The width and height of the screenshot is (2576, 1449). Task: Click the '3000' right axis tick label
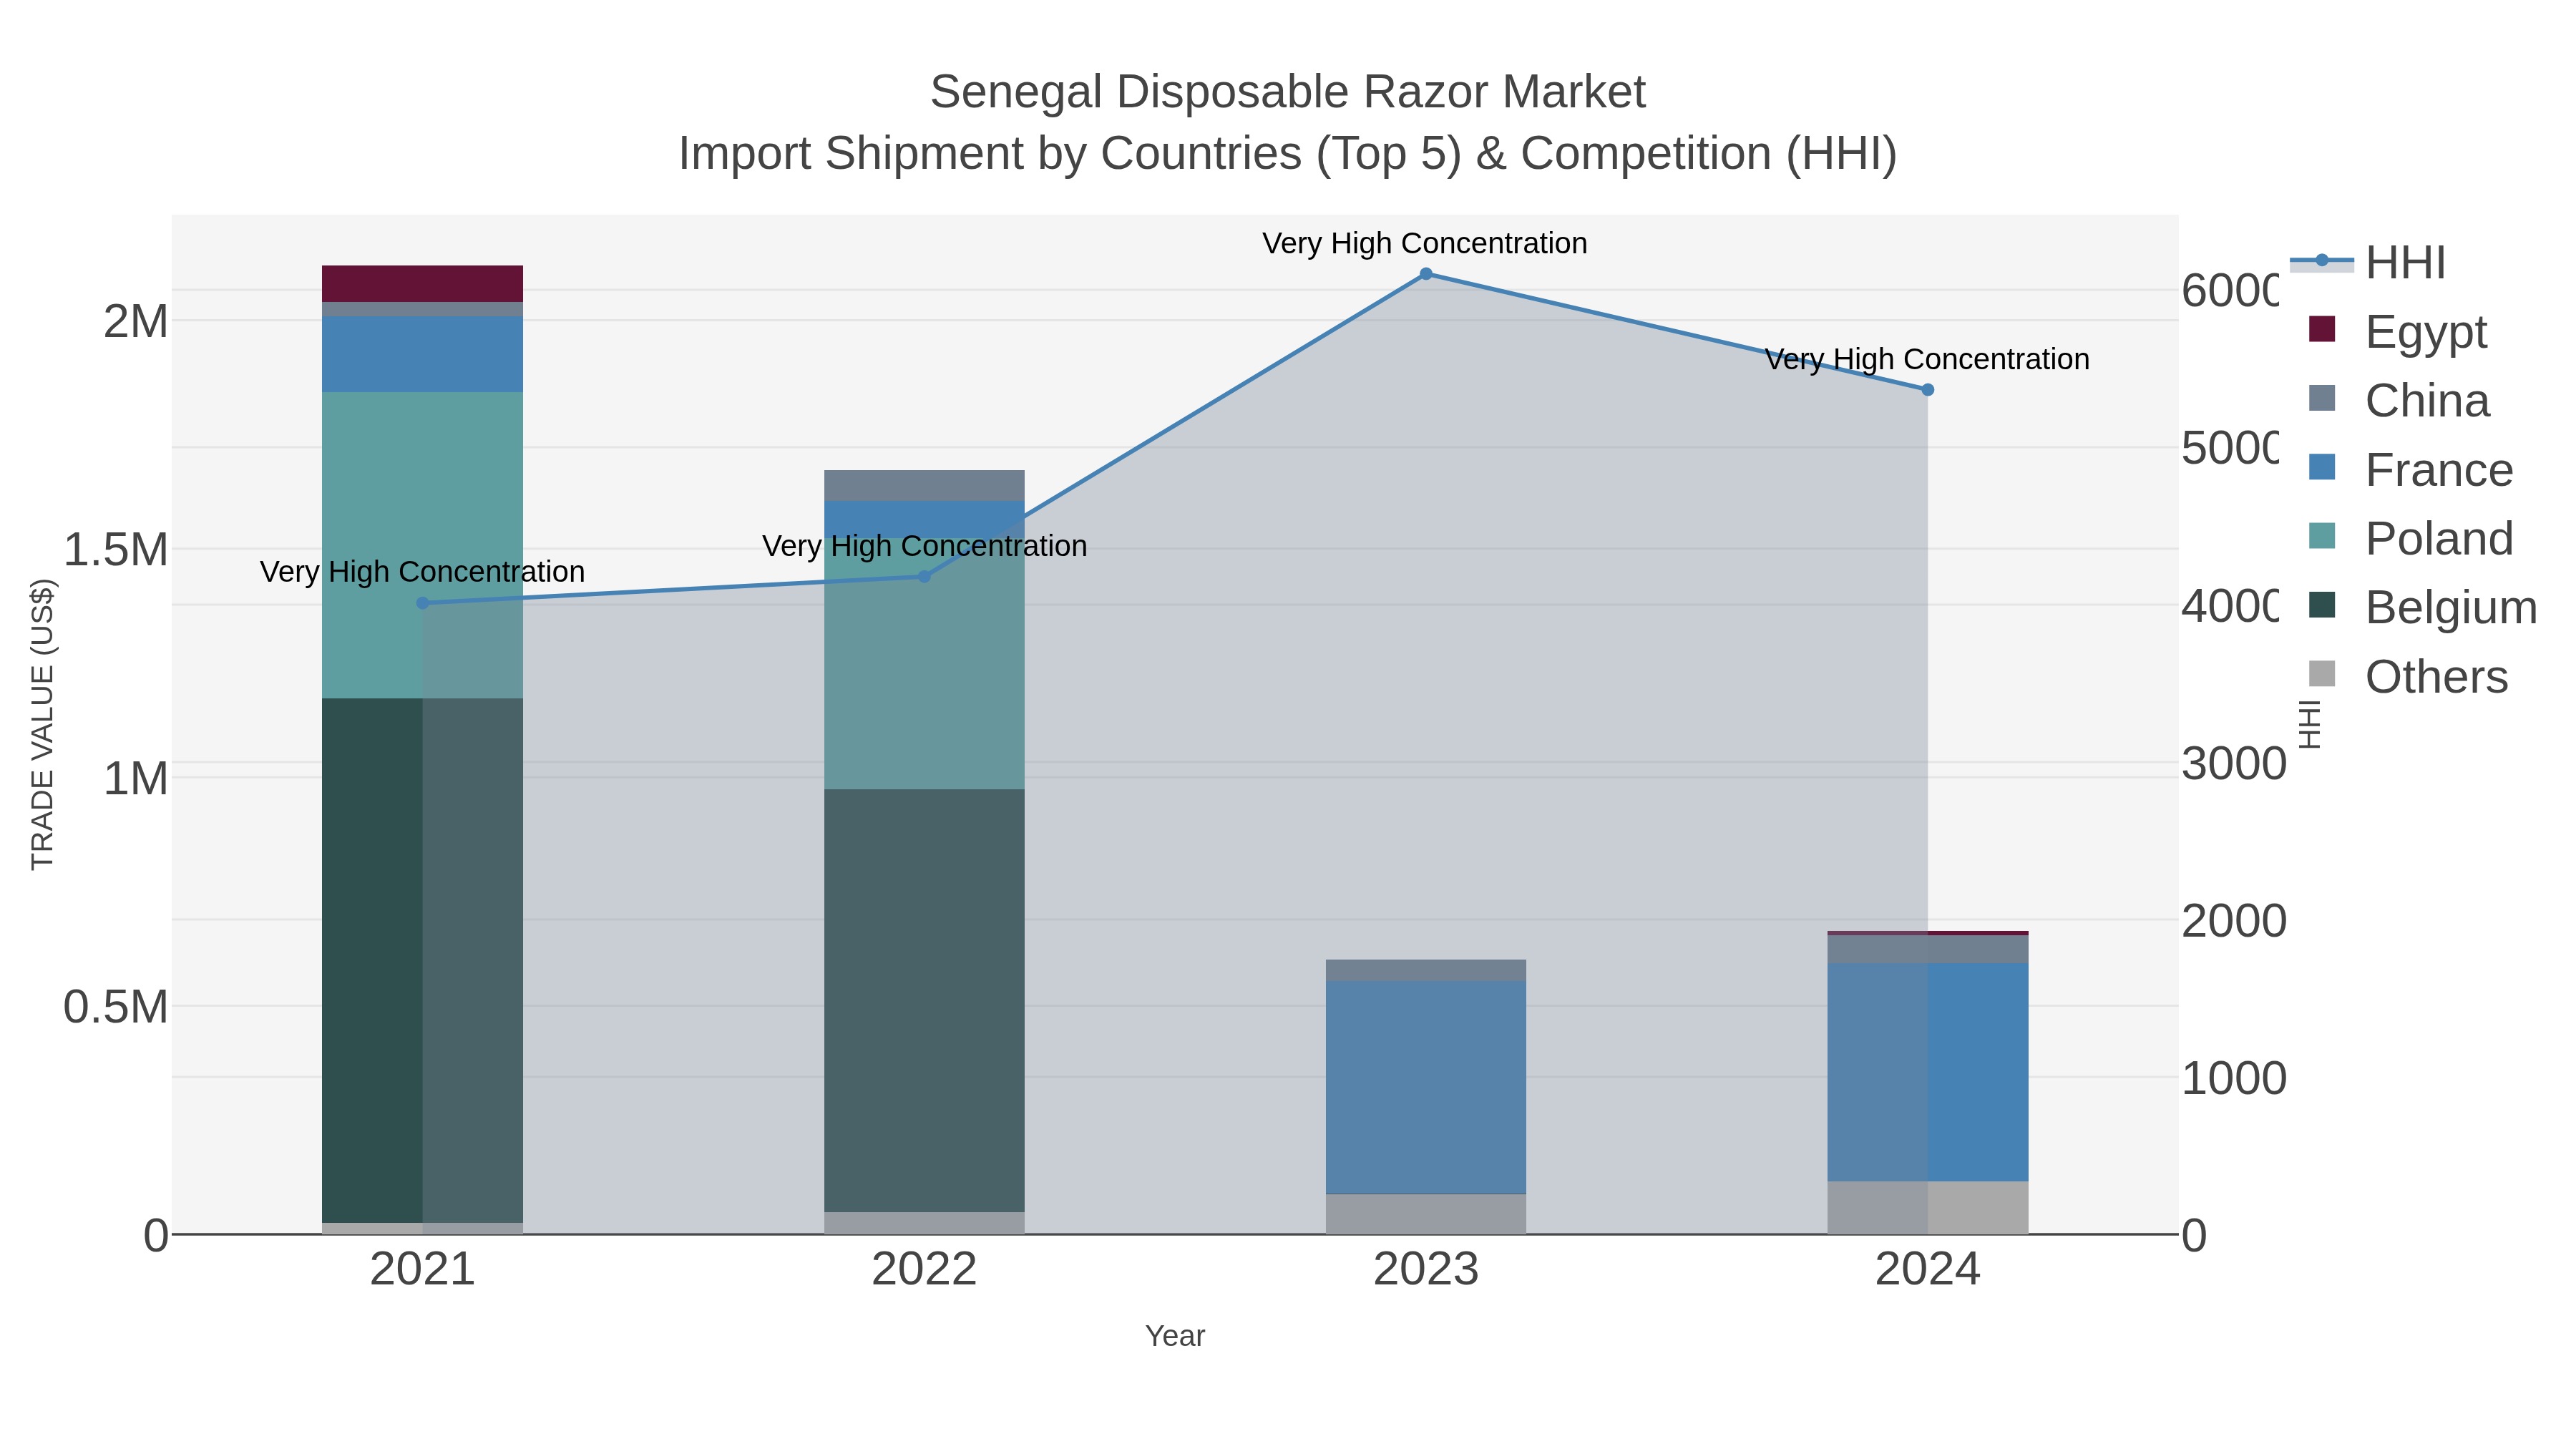pos(2233,764)
